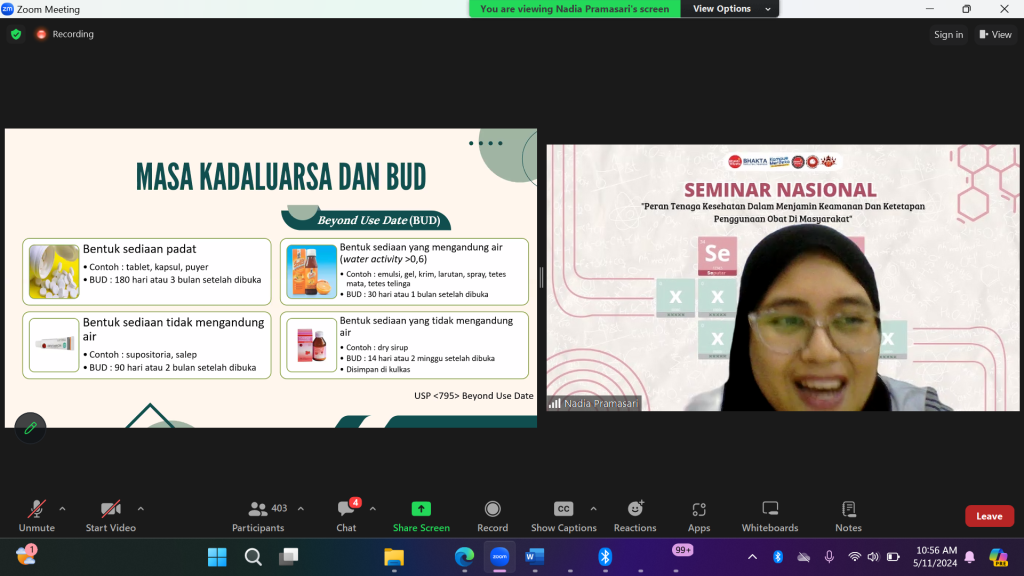Open Microsoft Word from the taskbar
This screenshot has width=1024, height=576.
[x=533, y=557]
